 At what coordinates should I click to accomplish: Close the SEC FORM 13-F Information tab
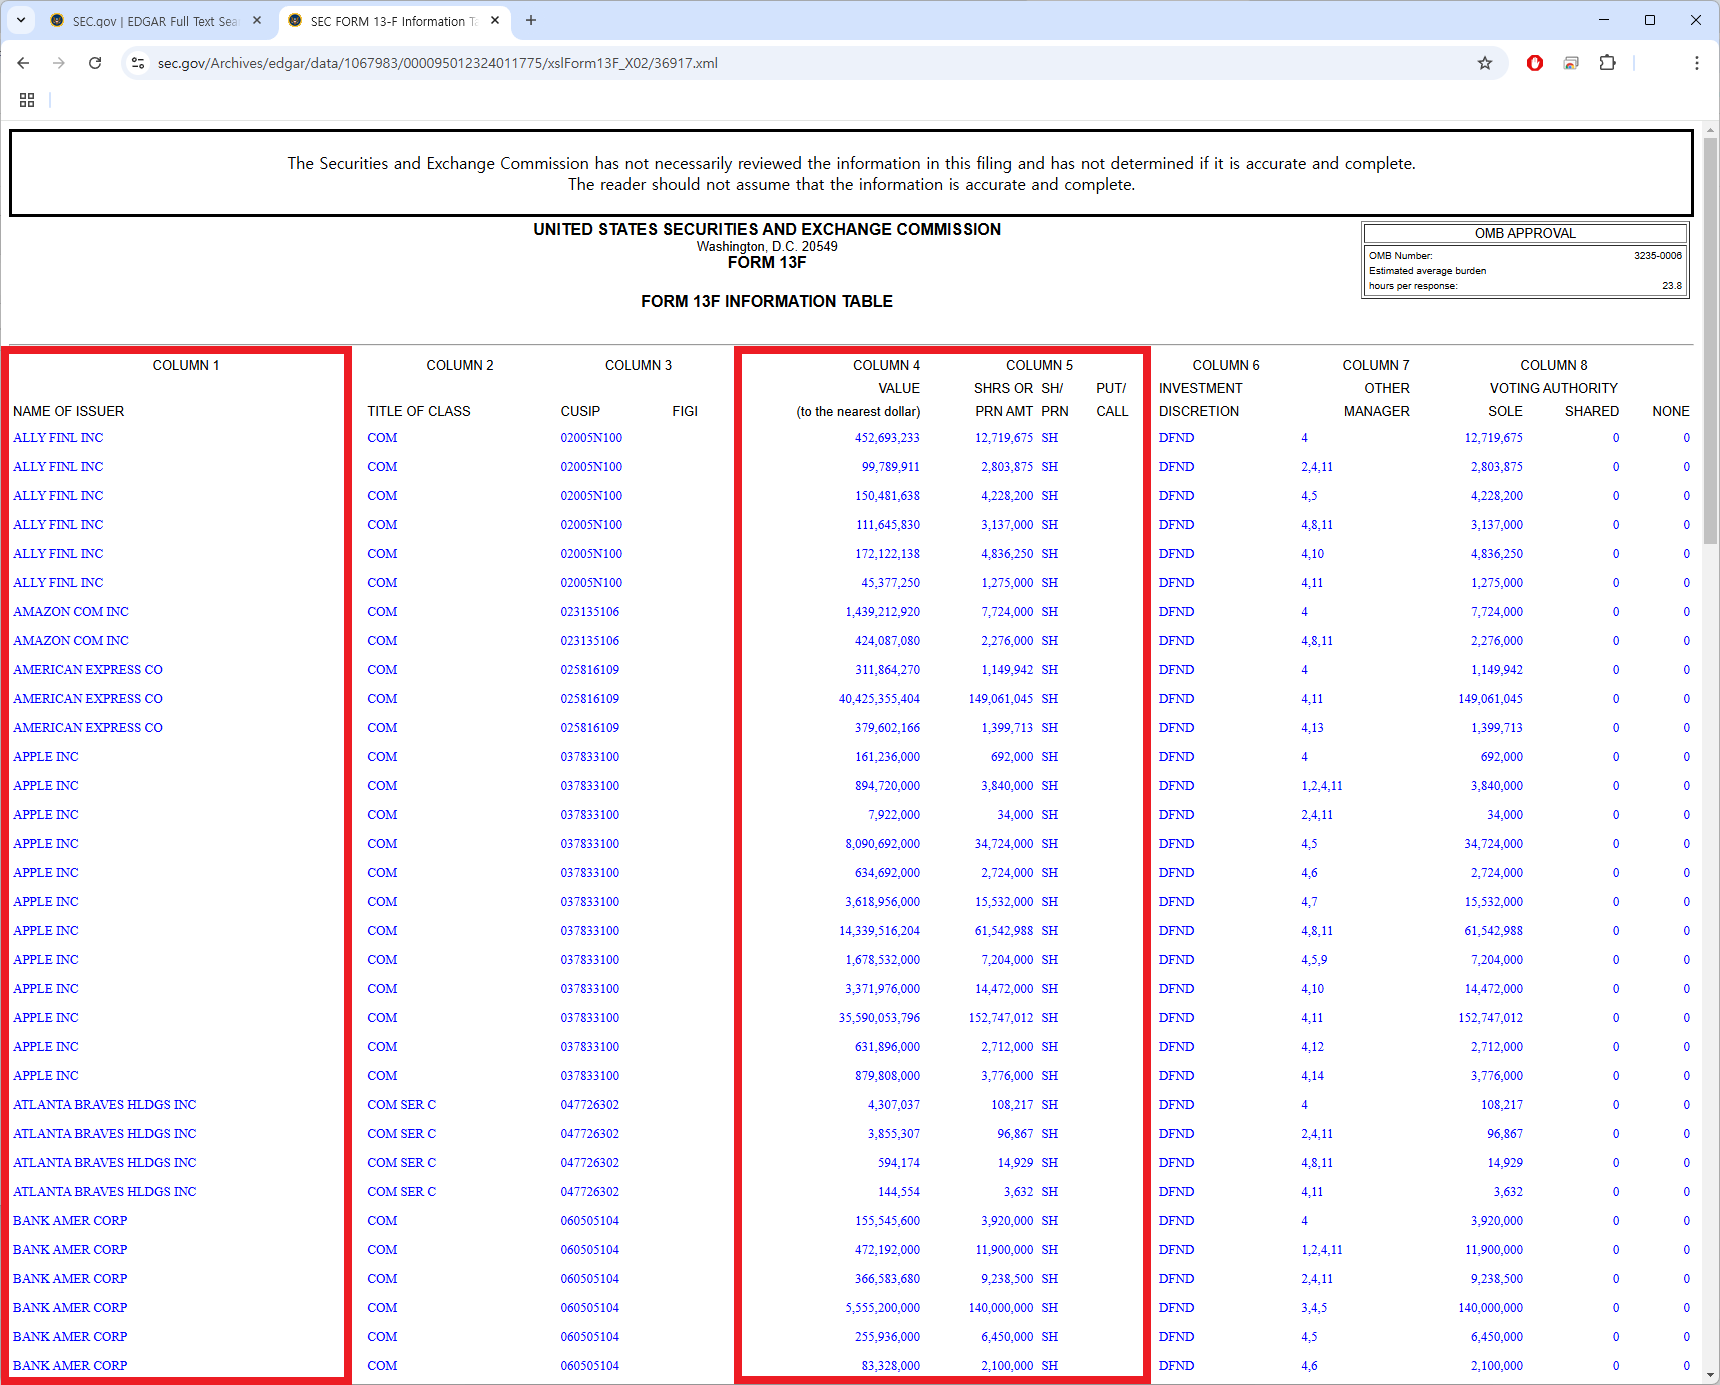pyautogui.click(x=495, y=20)
